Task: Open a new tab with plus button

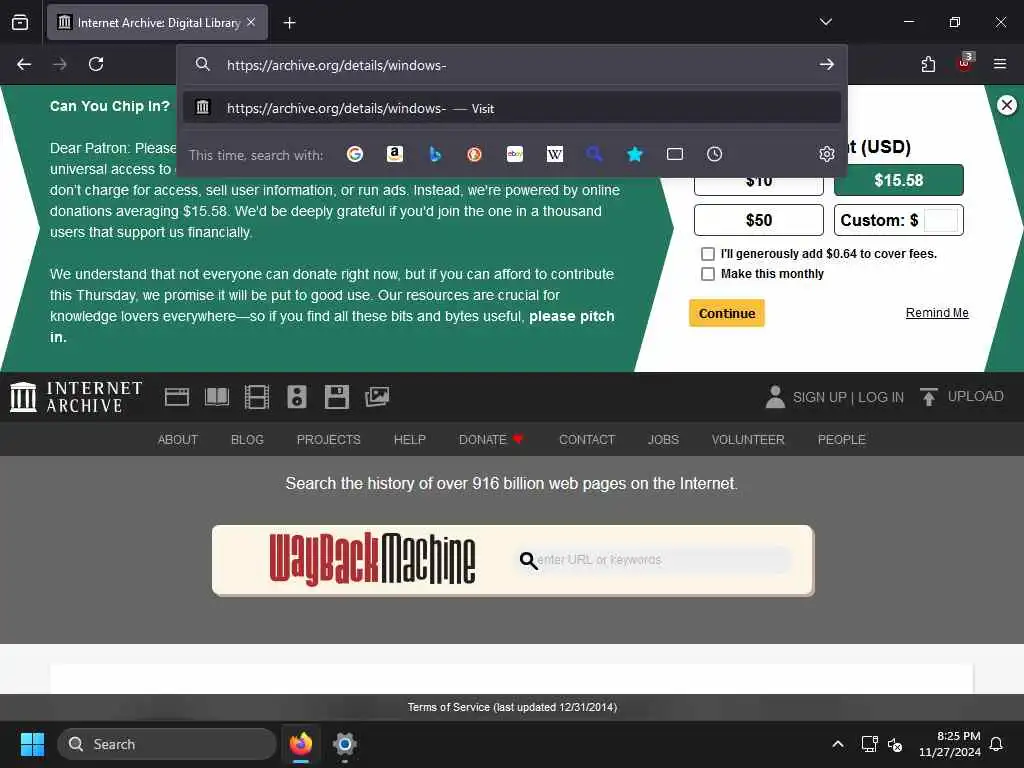Action: pos(289,23)
